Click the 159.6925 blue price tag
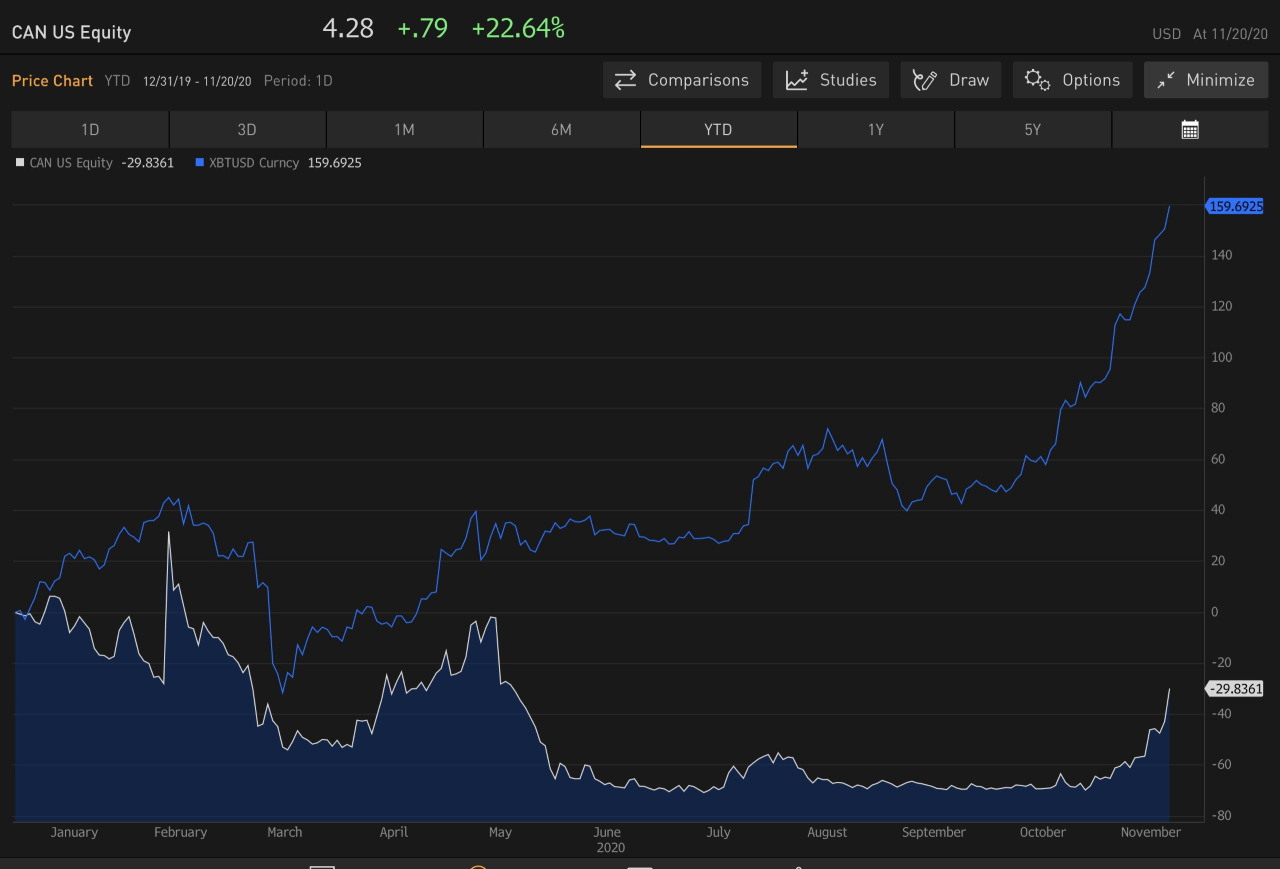1280x869 pixels. point(1235,207)
